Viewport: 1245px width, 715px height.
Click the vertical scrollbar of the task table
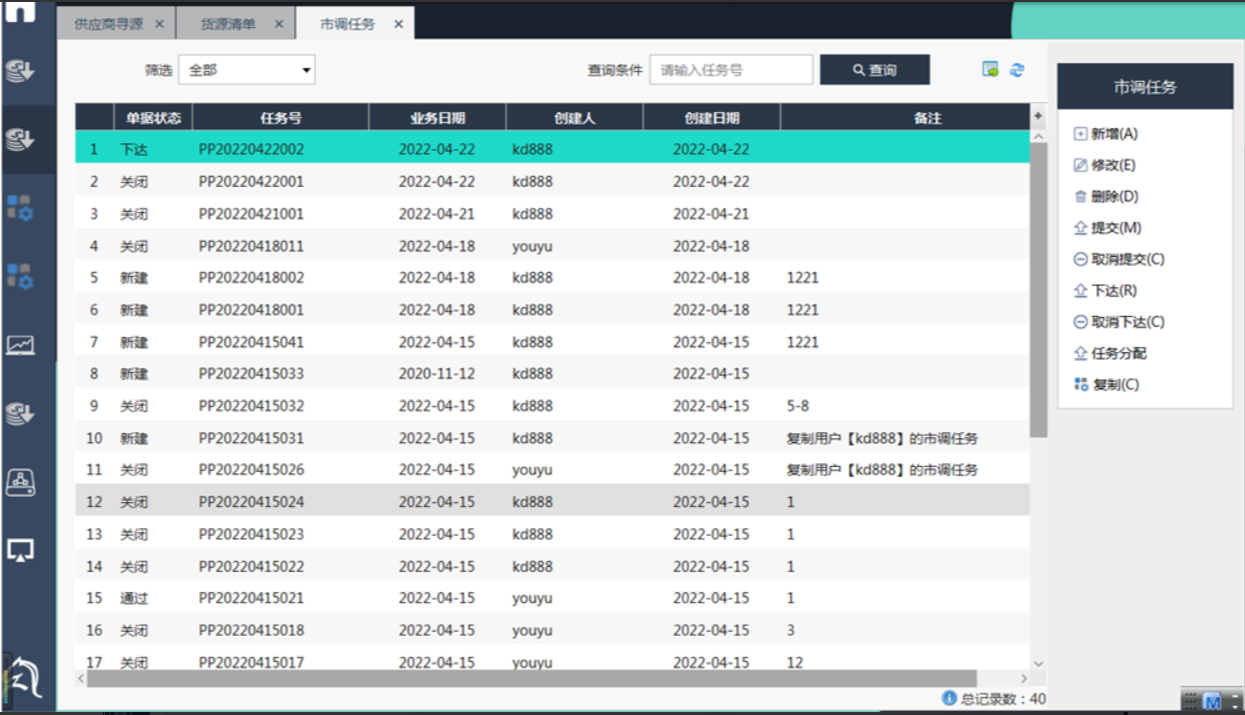(1038, 290)
